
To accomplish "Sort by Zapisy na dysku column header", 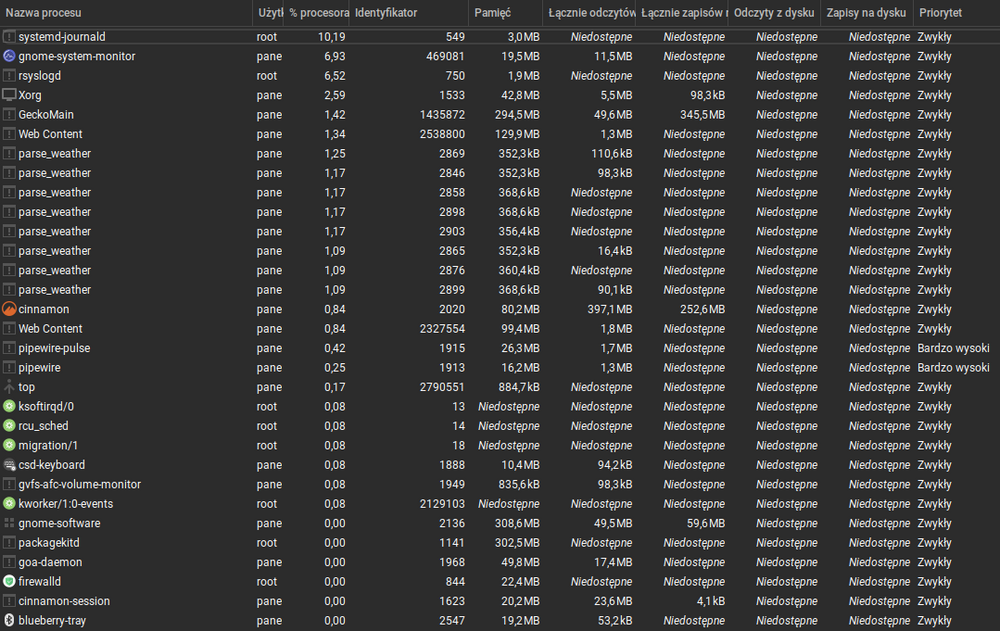I will (x=867, y=13).
